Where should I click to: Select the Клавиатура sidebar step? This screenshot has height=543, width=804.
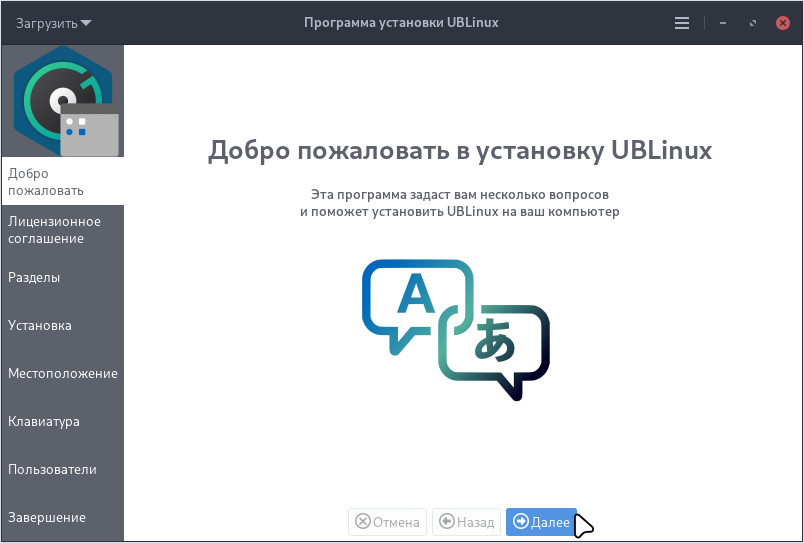(x=63, y=421)
